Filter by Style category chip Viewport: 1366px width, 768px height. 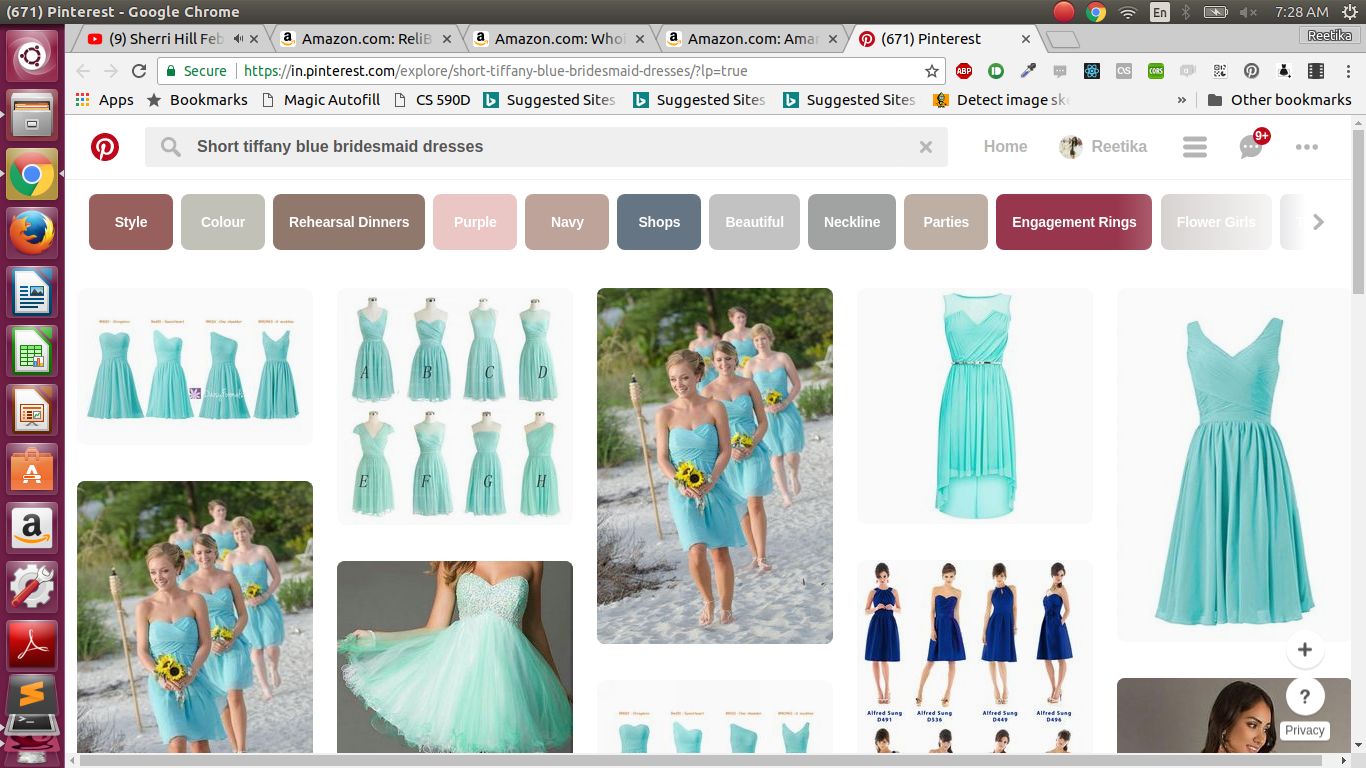point(131,222)
